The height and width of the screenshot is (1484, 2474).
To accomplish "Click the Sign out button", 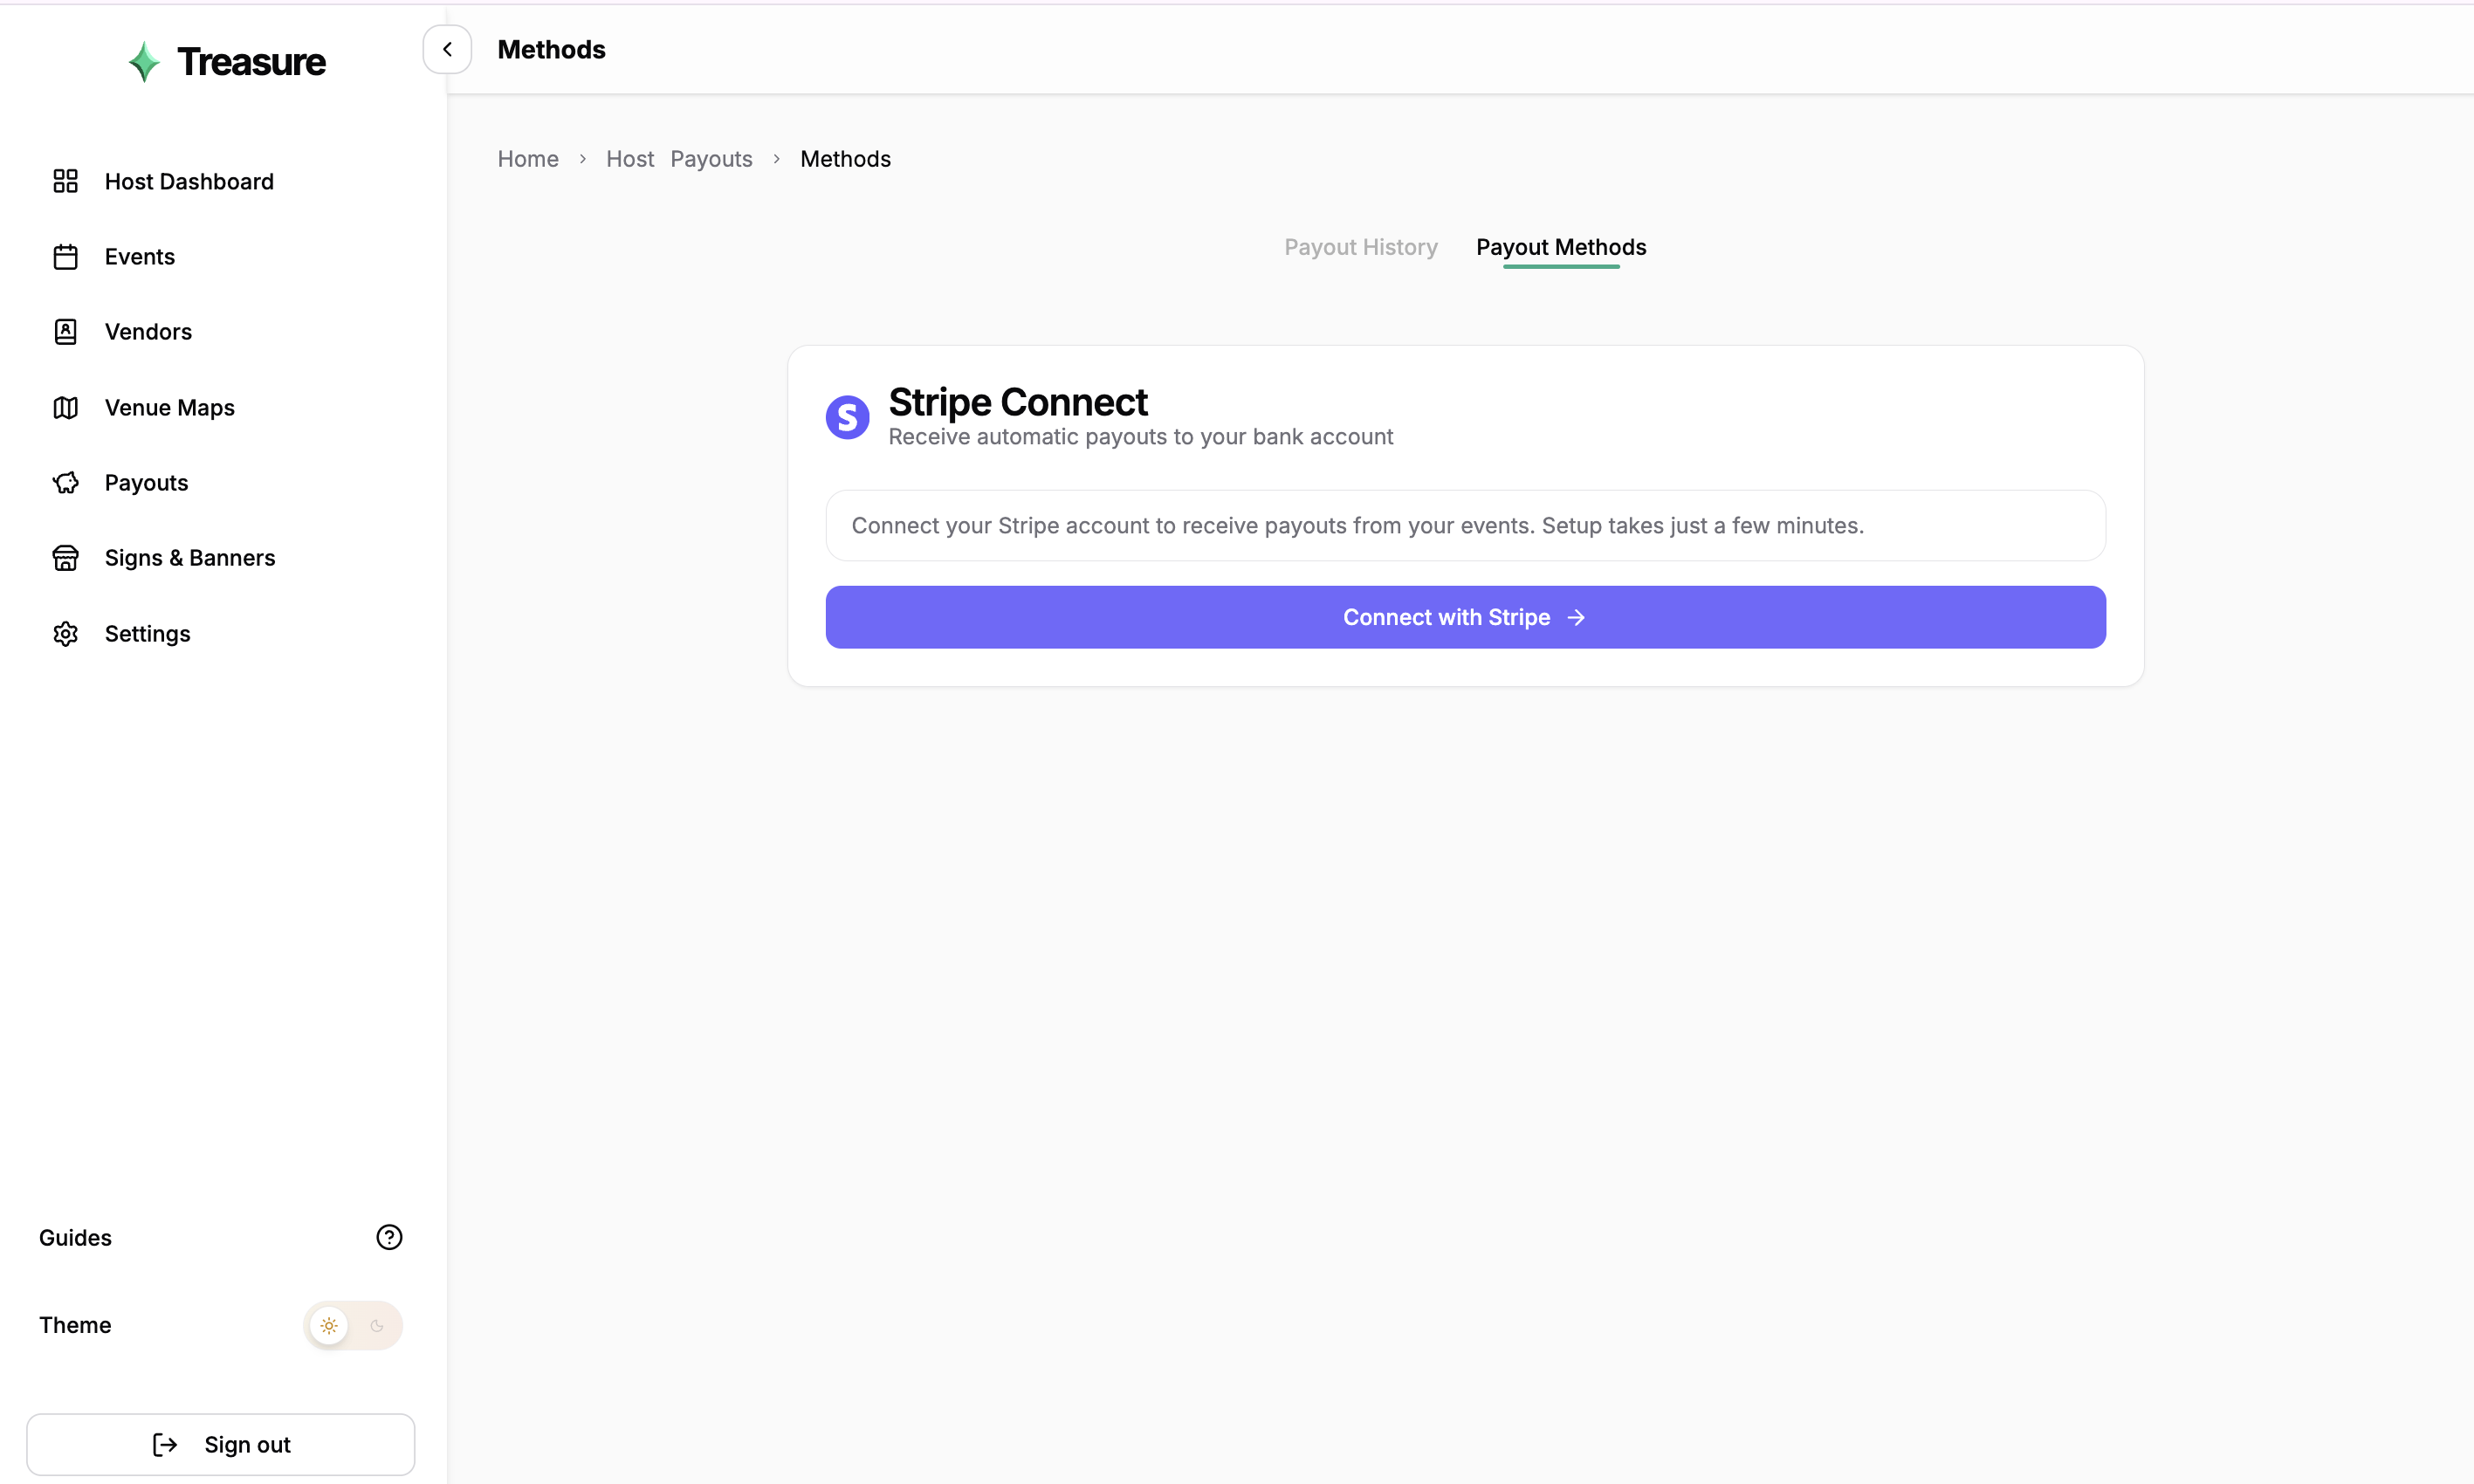I will (221, 1444).
